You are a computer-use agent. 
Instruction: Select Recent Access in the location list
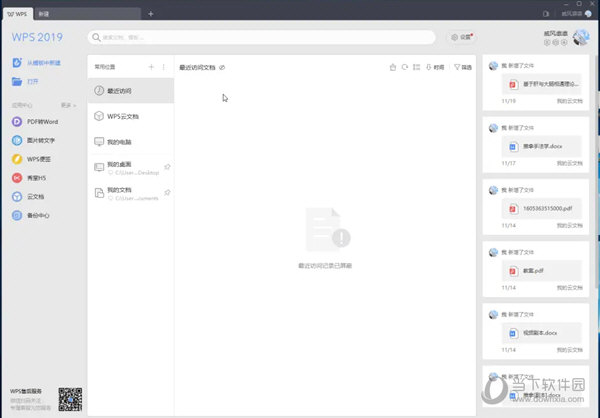click(x=131, y=91)
